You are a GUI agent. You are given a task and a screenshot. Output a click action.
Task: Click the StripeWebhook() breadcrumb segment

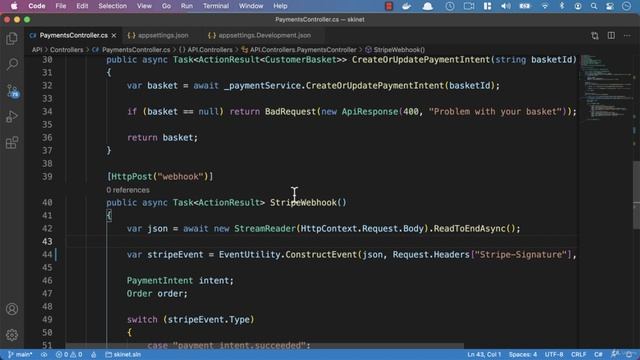395,50
